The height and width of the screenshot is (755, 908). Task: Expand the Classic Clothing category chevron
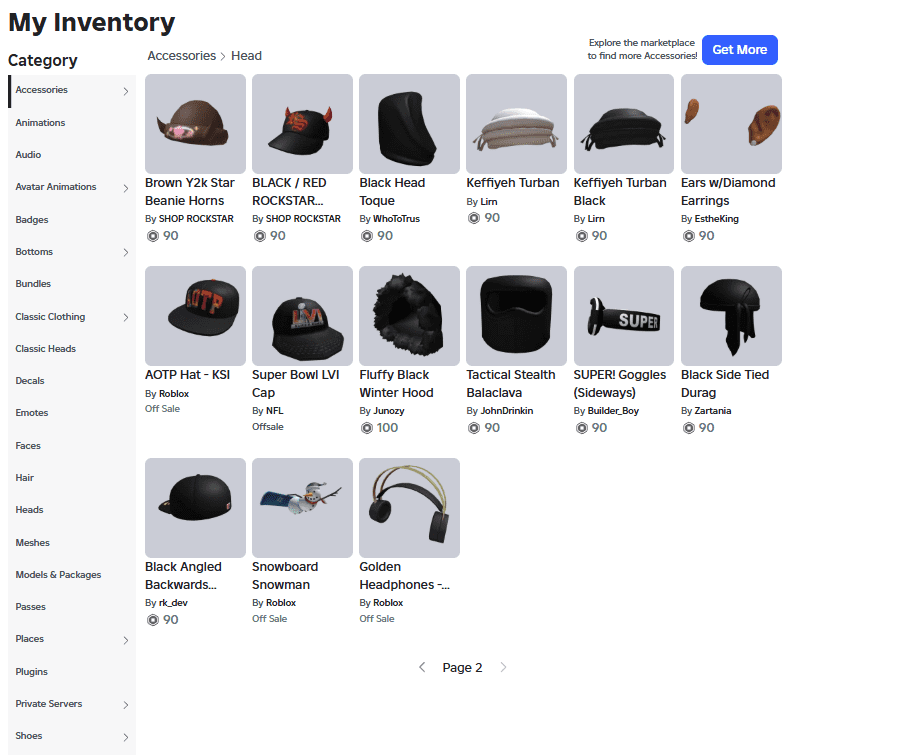[126, 318]
